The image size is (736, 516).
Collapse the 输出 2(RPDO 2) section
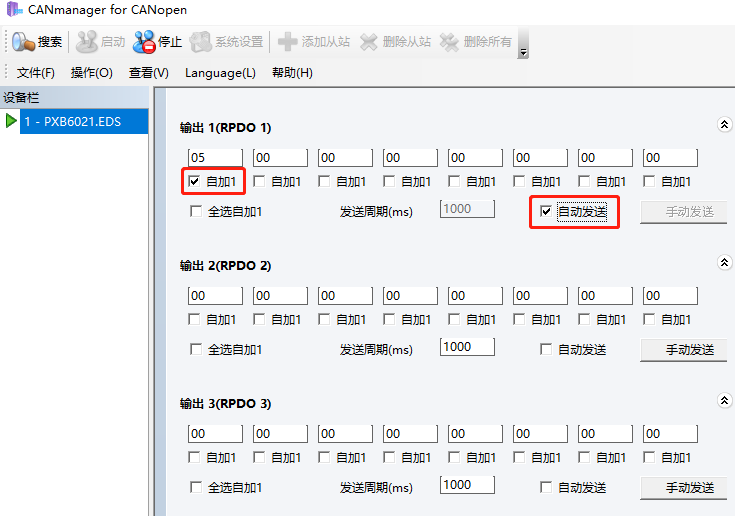click(724, 262)
